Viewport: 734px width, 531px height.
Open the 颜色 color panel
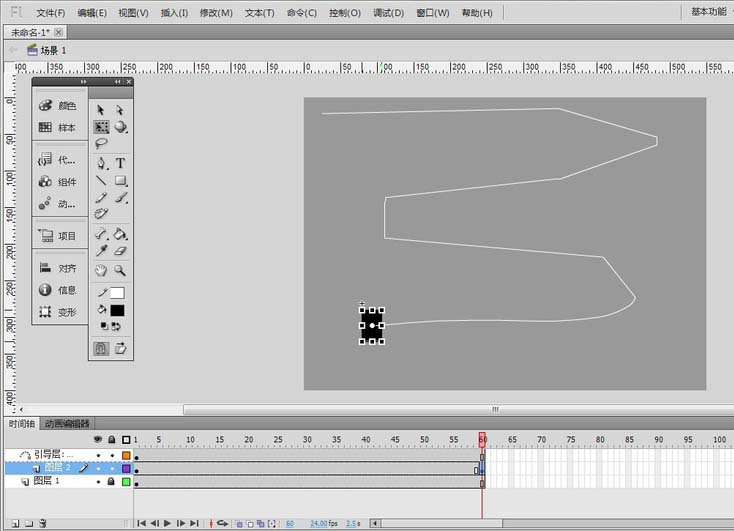58,105
